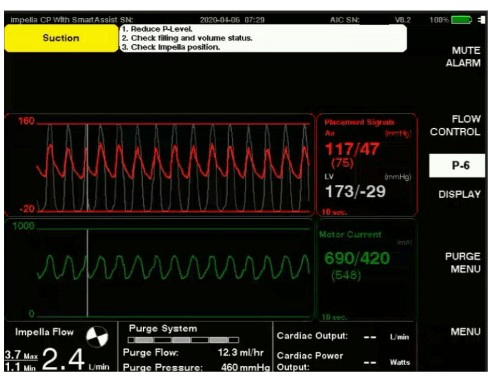This screenshot has height=384, width=489.
Task: Open the FLOW CONTROL menu
Action: 455,125
